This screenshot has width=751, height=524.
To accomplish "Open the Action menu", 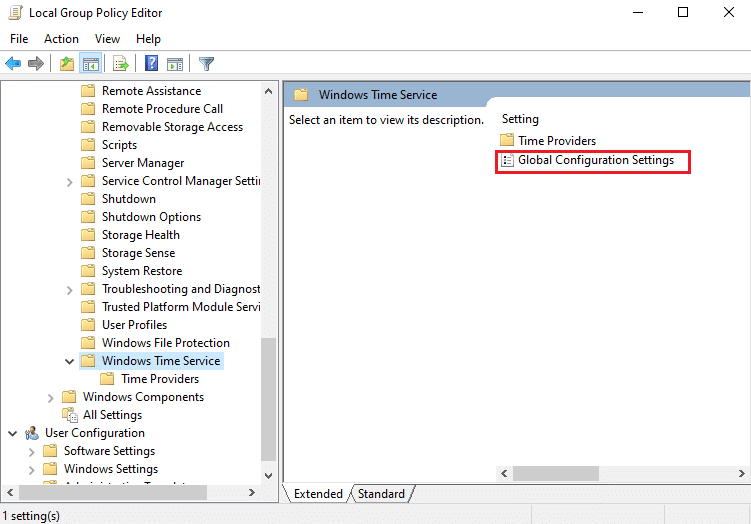I will click(x=61, y=39).
